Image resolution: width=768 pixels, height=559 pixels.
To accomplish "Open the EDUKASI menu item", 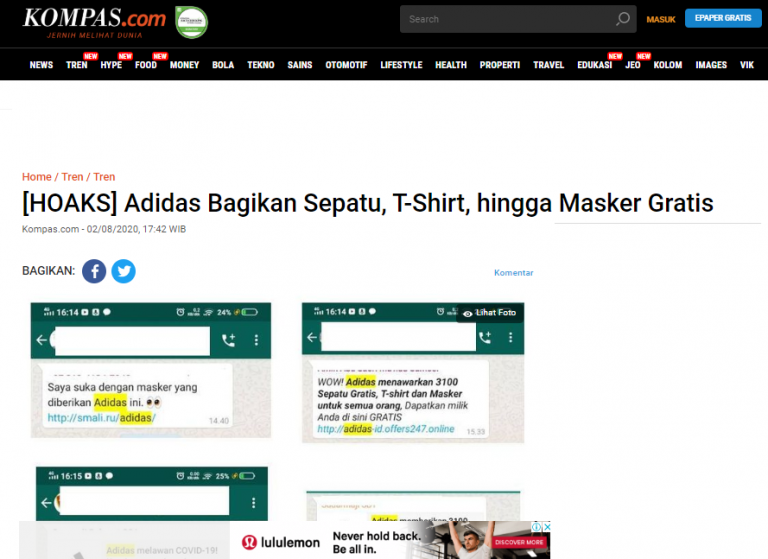I will 595,65.
